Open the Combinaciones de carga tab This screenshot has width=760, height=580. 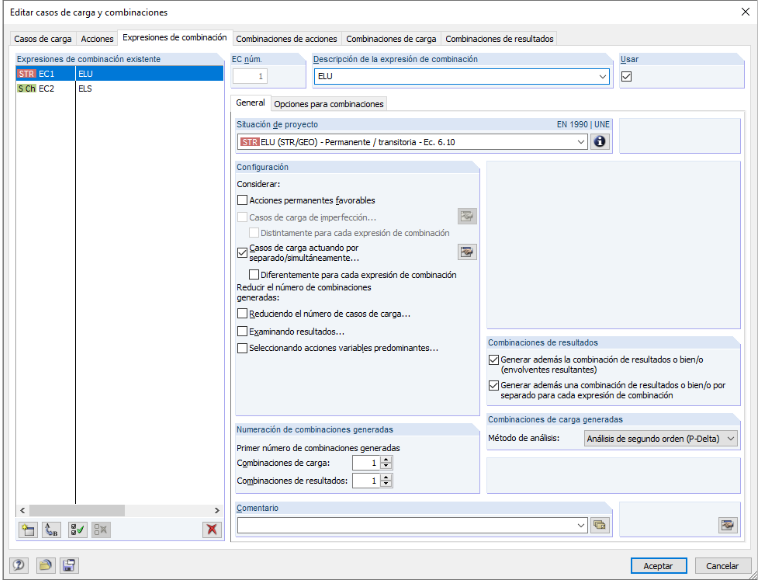click(391, 39)
